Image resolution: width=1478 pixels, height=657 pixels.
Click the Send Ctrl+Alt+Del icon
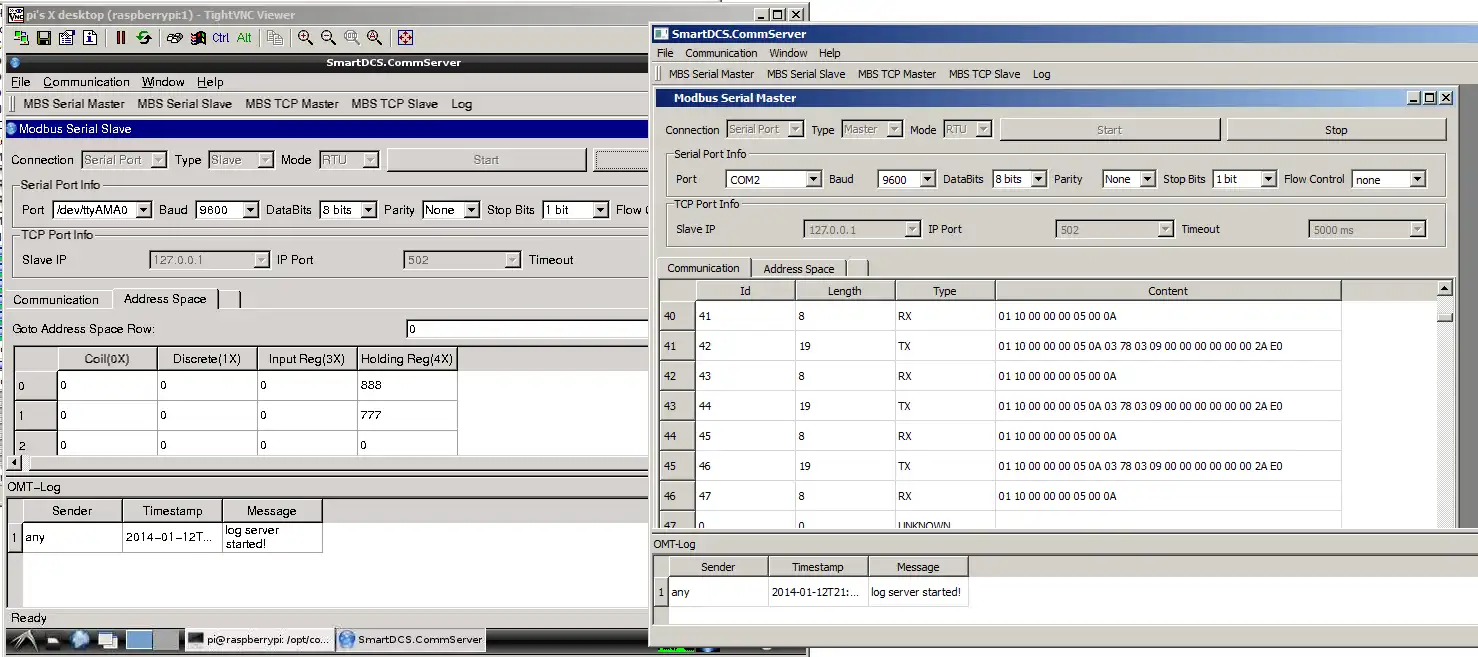tap(175, 38)
